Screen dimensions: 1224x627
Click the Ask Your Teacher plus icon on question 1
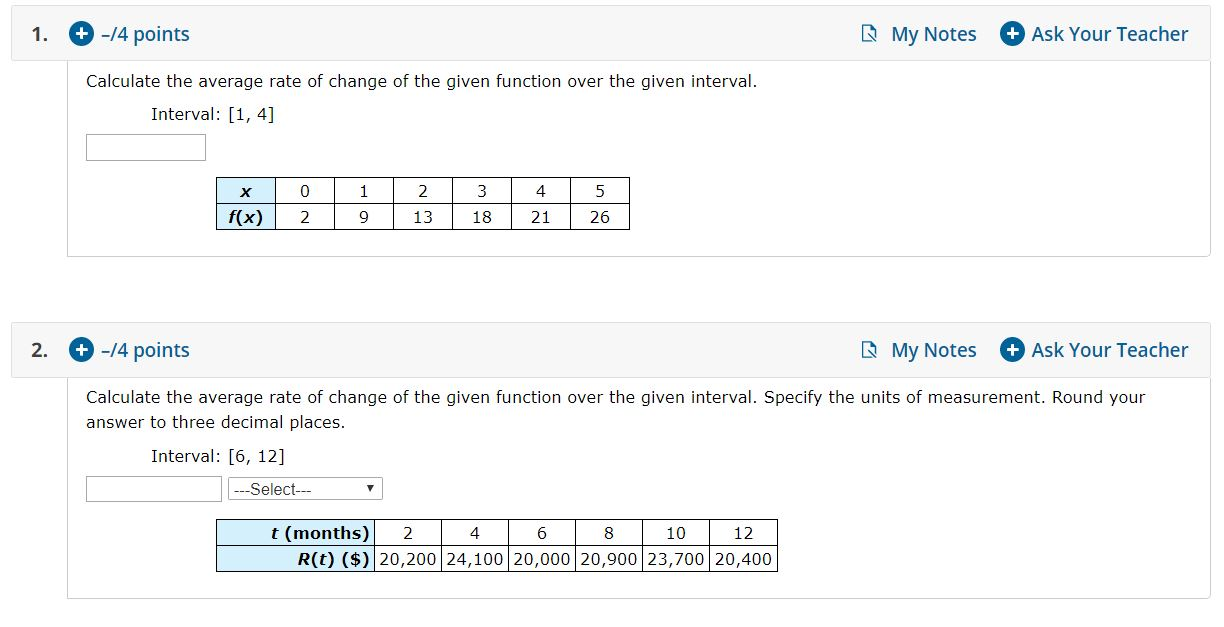click(1012, 33)
